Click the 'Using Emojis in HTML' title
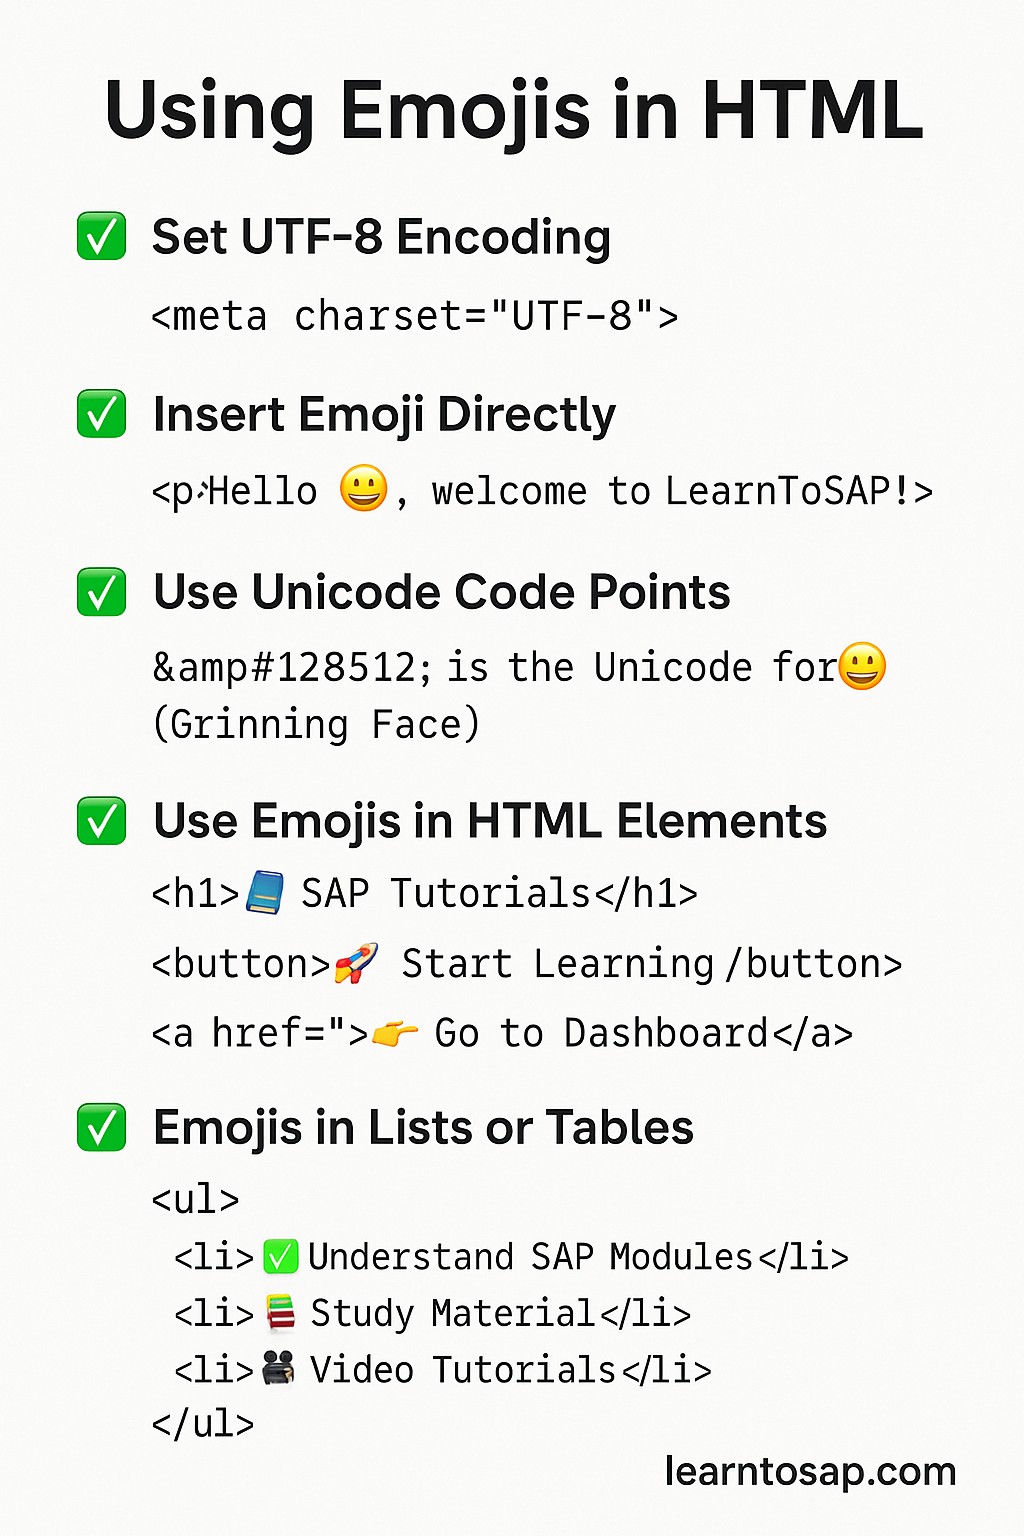1024x1536 pixels. [513, 110]
